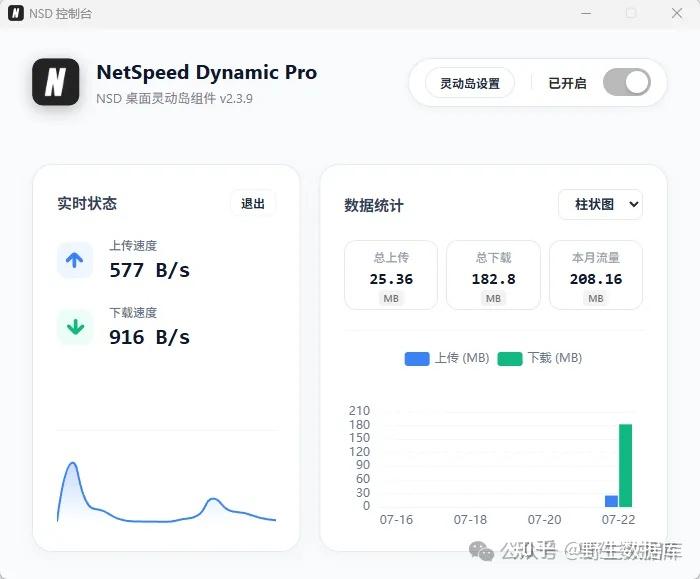Click the 577 B/s upload speed value
700x579 pixels.
click(150, 271)
